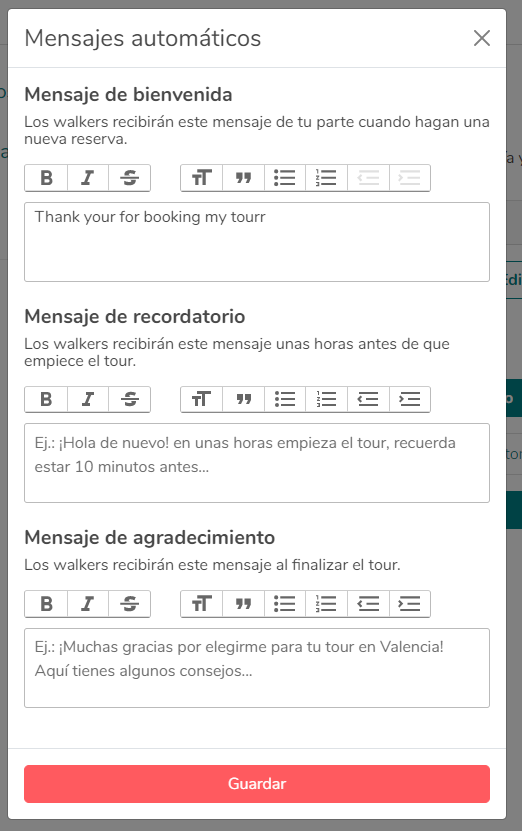Screen dimensions: 522x831
Task: Insert quote in the welcome message editor
Action: pos(243,178)
